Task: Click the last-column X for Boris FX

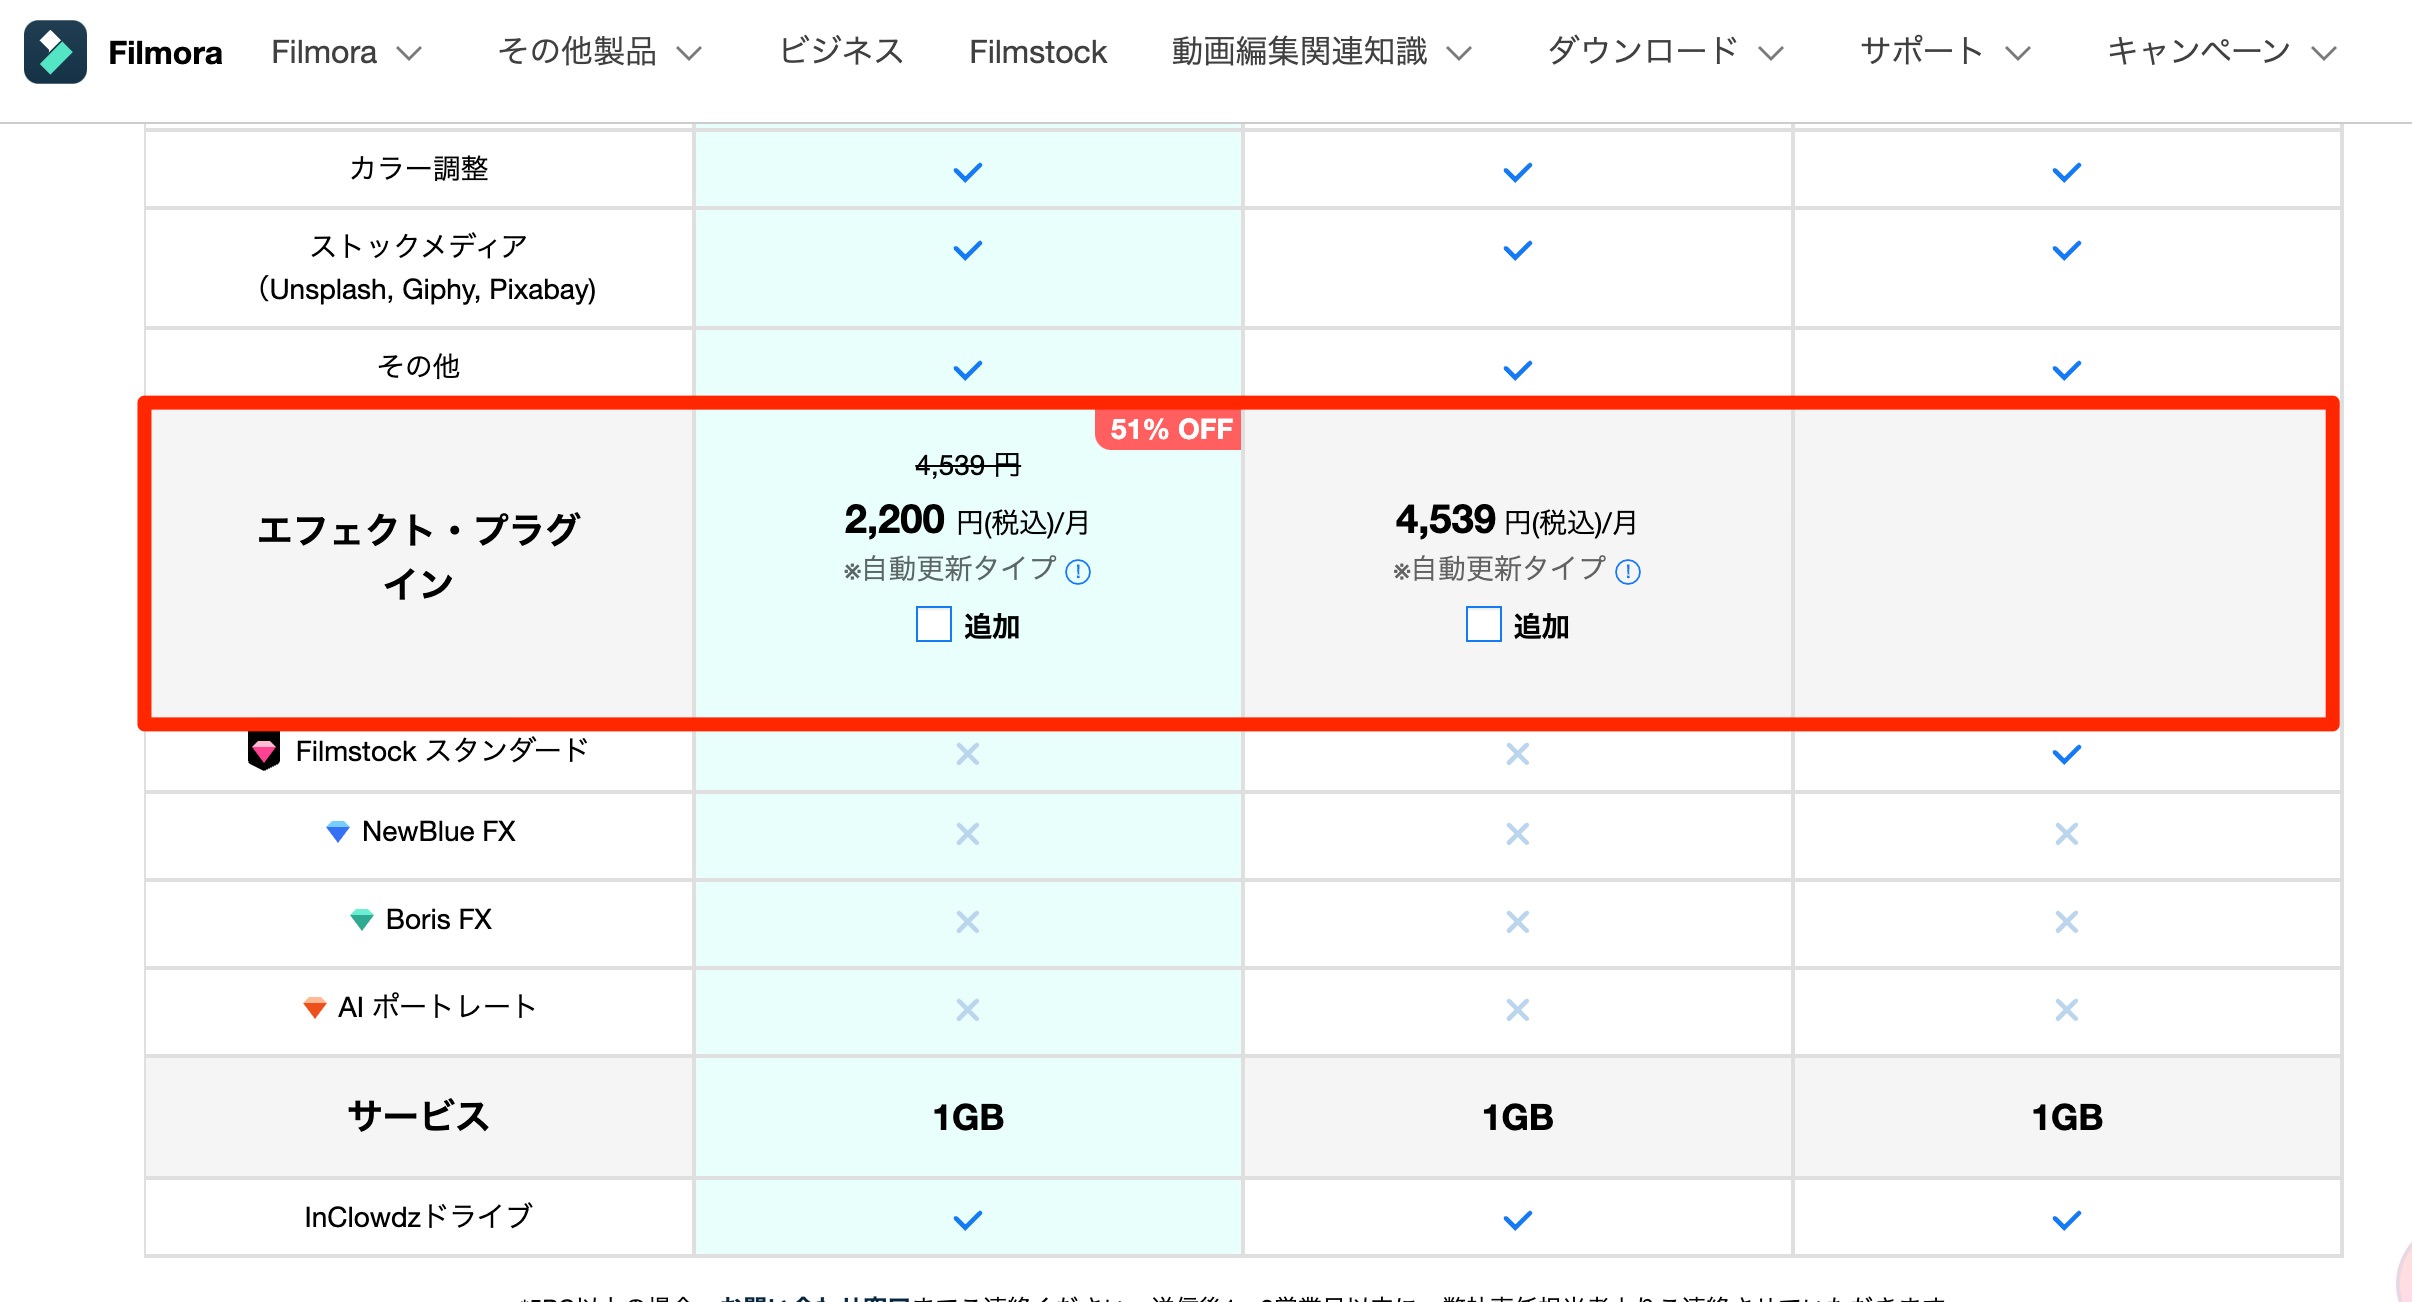Action: pos(2067,921)
